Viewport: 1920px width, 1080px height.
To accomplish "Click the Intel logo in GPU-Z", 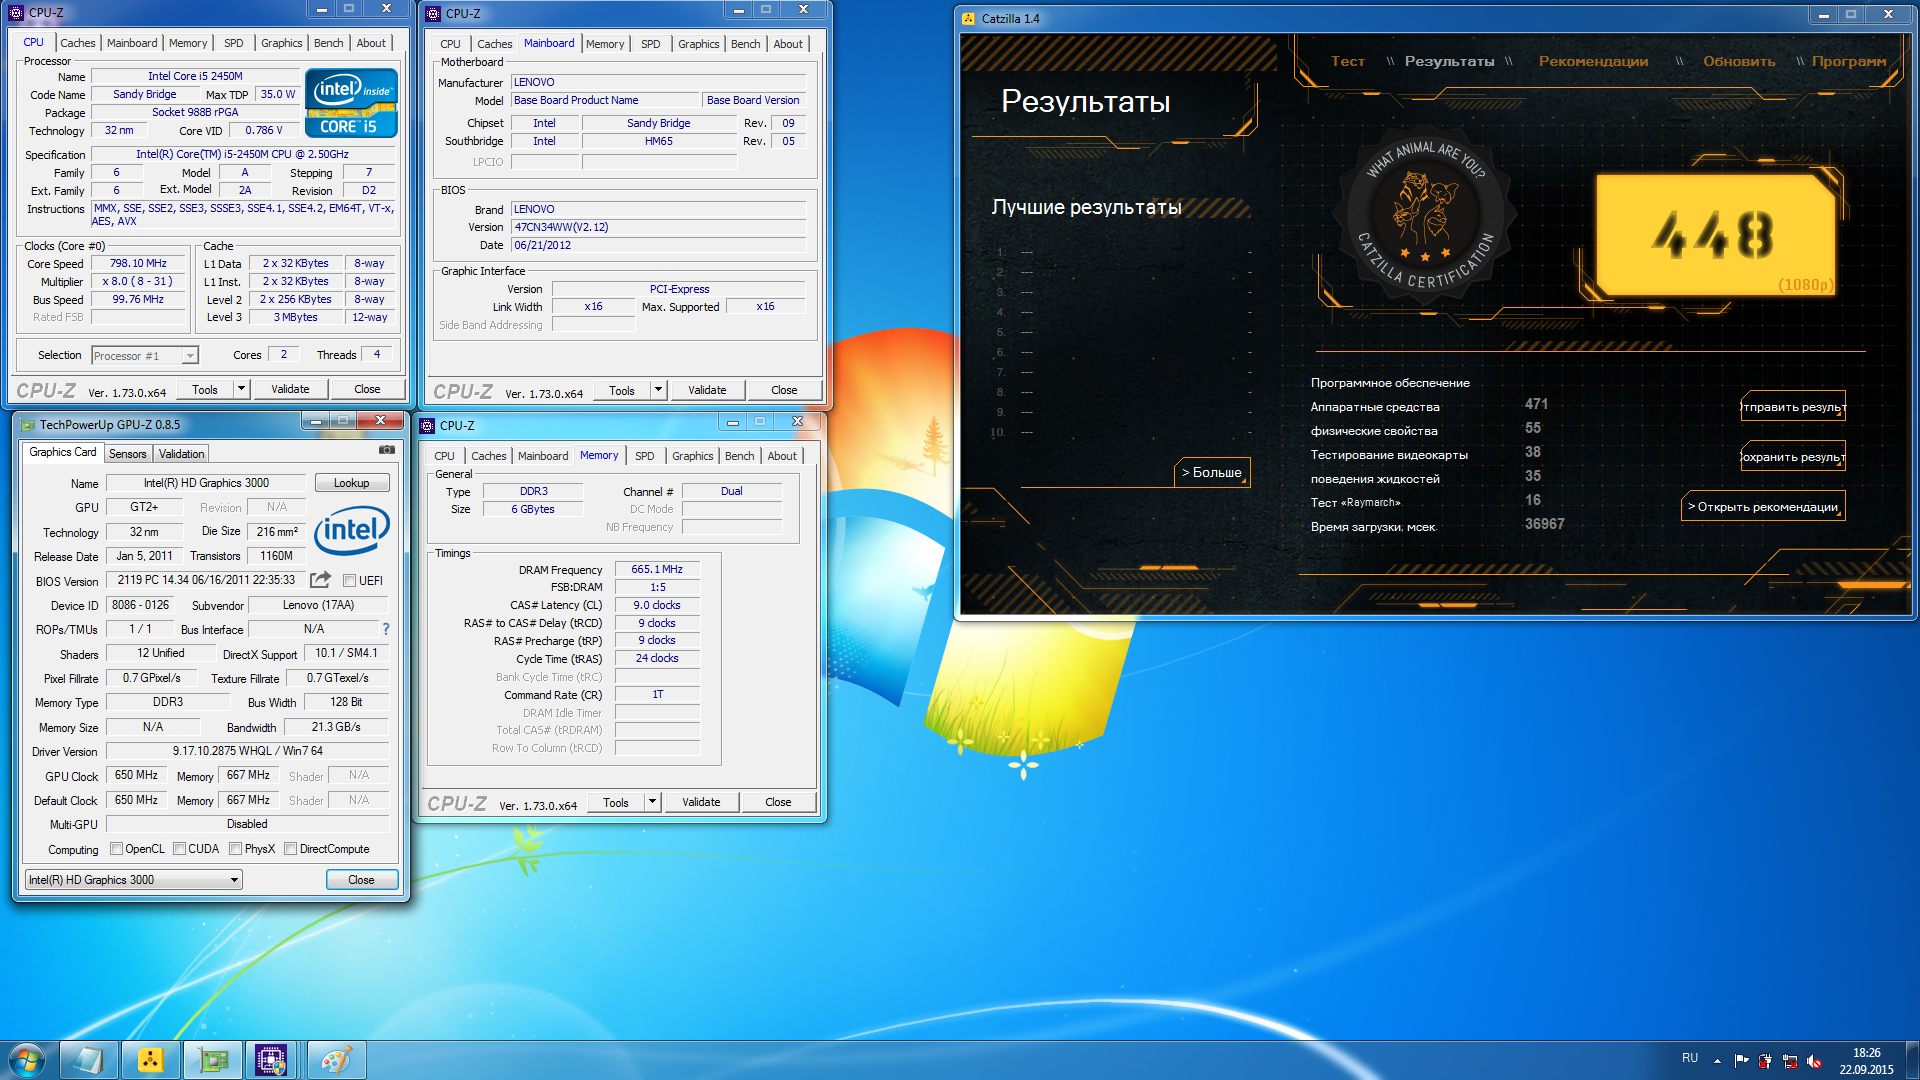I will tap(351, 530).
